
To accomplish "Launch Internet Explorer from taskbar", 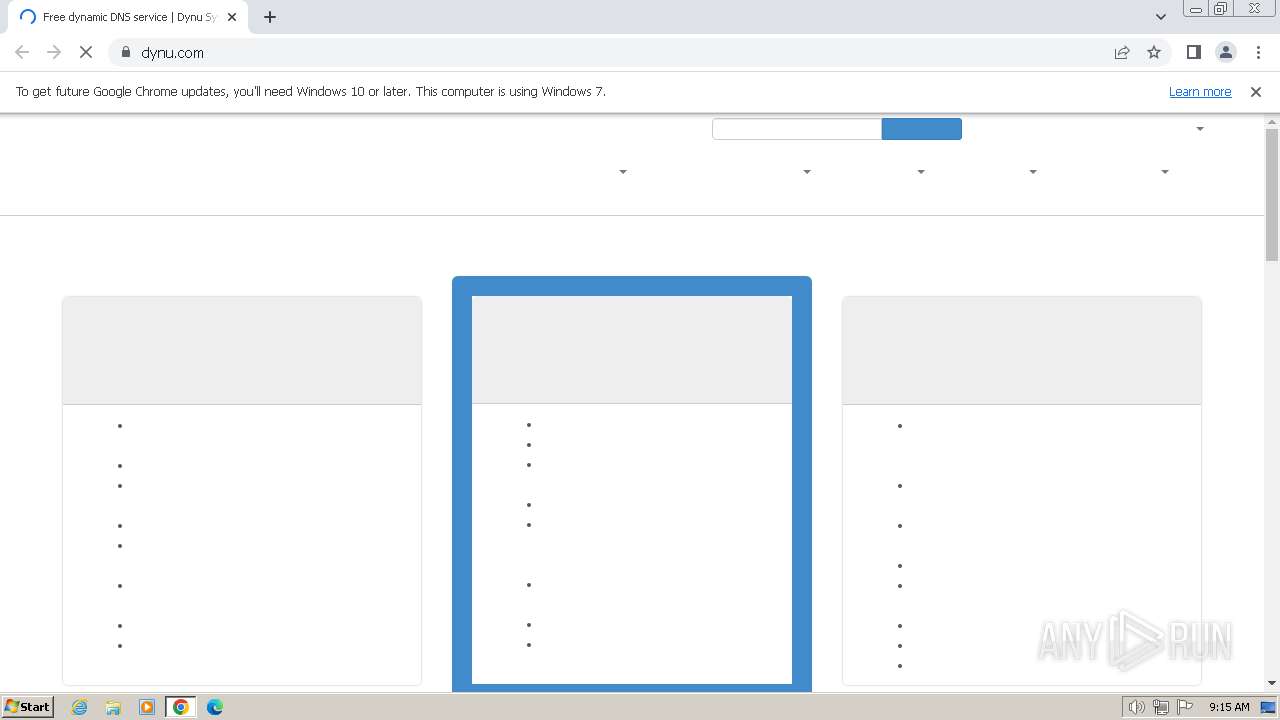I will (80, 707).
